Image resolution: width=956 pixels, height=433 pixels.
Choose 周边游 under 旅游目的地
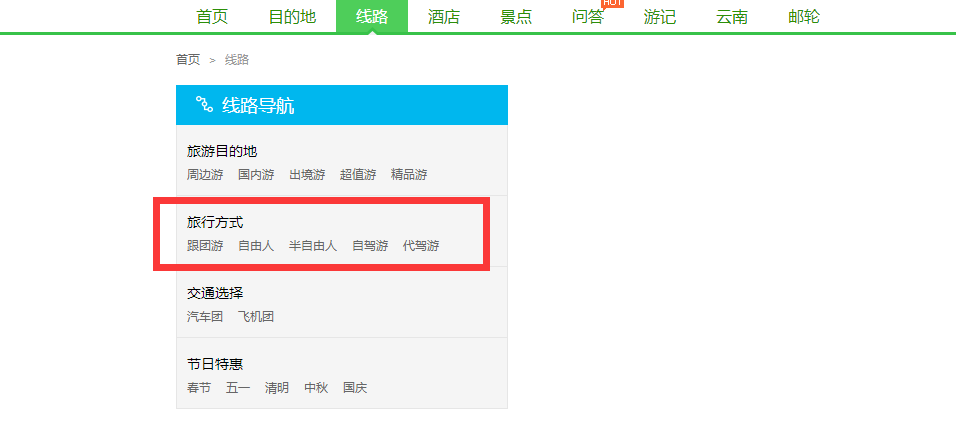[205, 175]
